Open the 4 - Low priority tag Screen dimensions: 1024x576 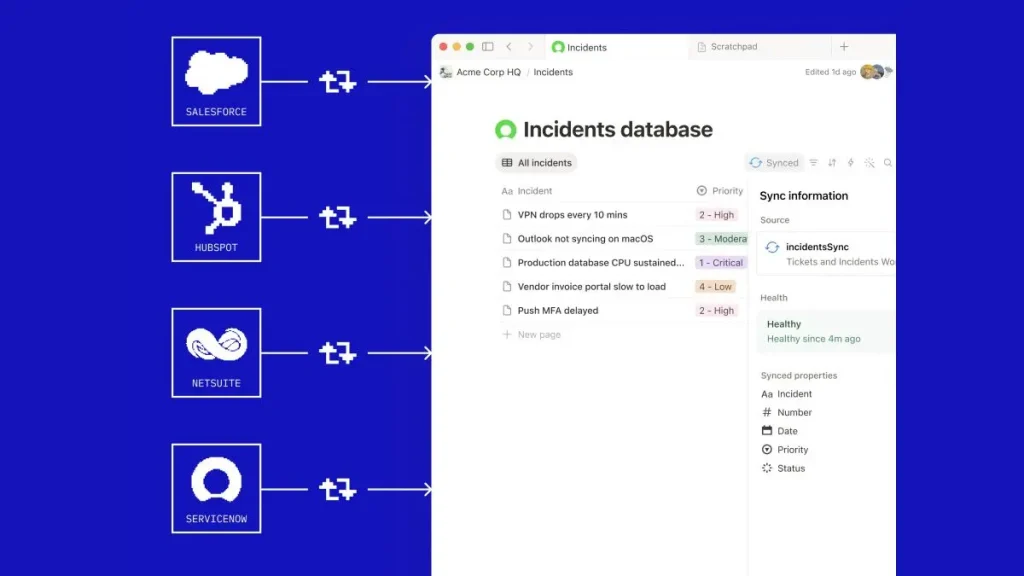coord(715,287)
